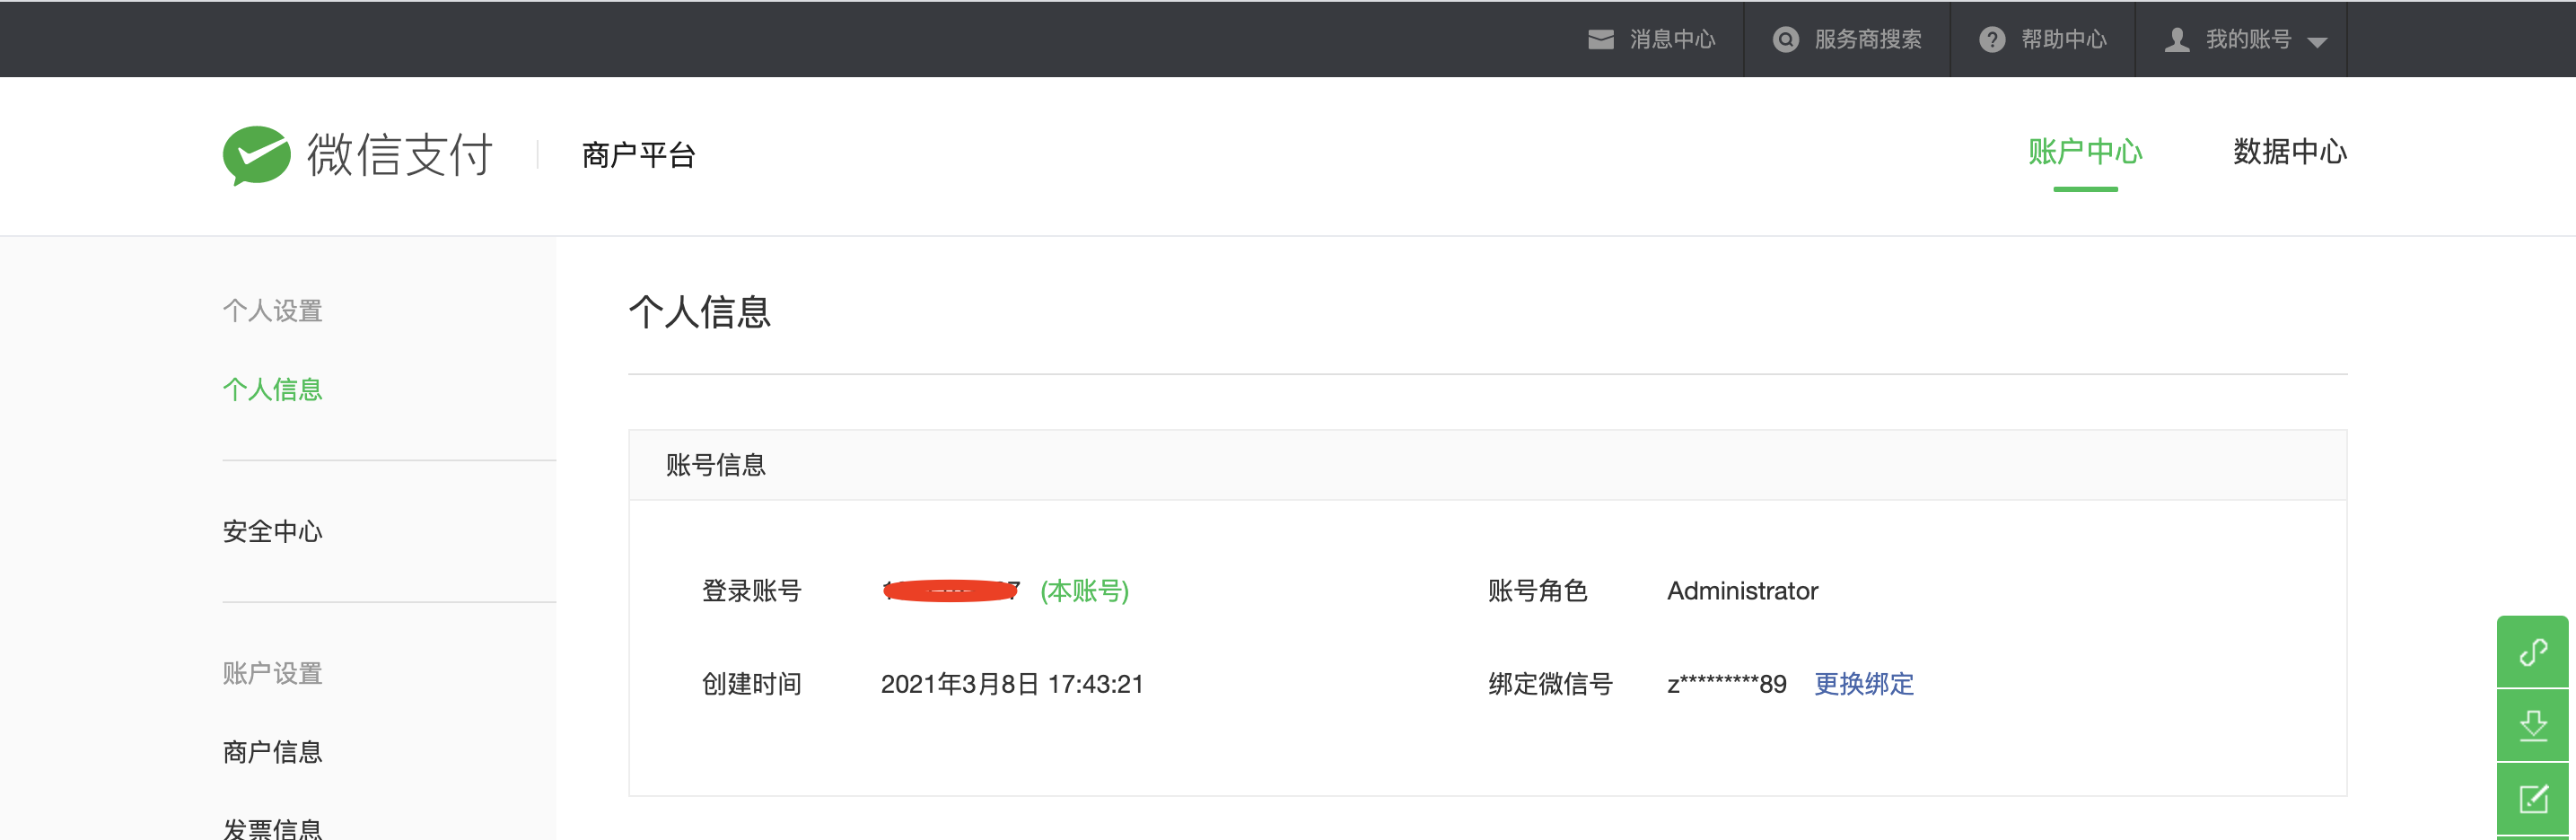Open the 我的账号 menu label
Image resolution: width=2576 pixels, height=840 pixels.
[x=2249, y=40]
